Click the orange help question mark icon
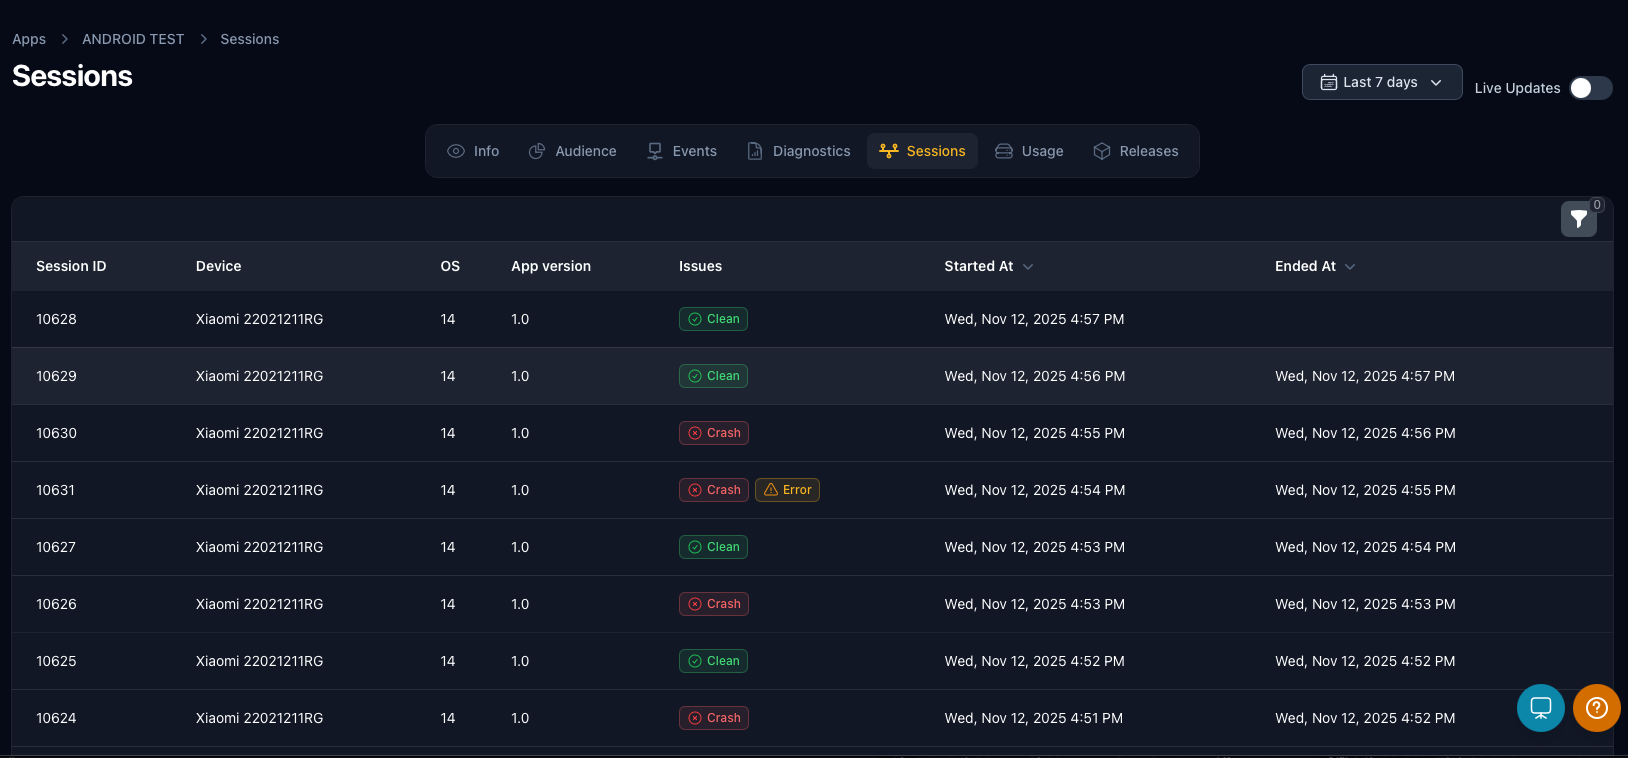This screenshot has width=1628, height=758. point(1596,708)
